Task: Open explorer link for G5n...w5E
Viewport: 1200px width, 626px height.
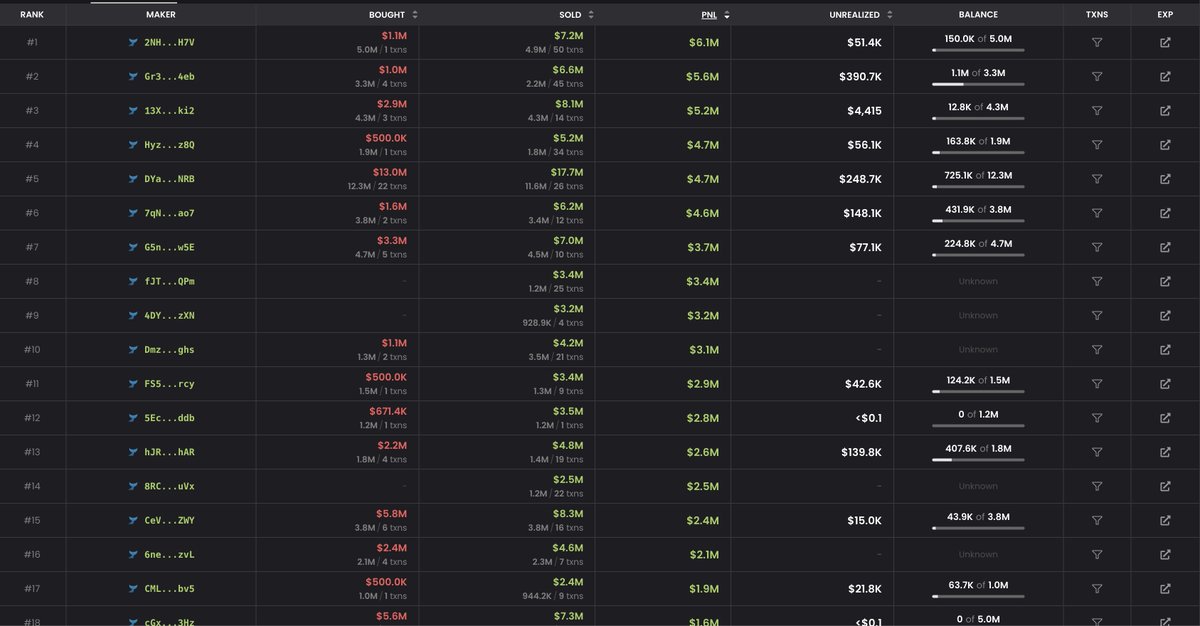Action: pyautogui.click(x=1165, y=247)
